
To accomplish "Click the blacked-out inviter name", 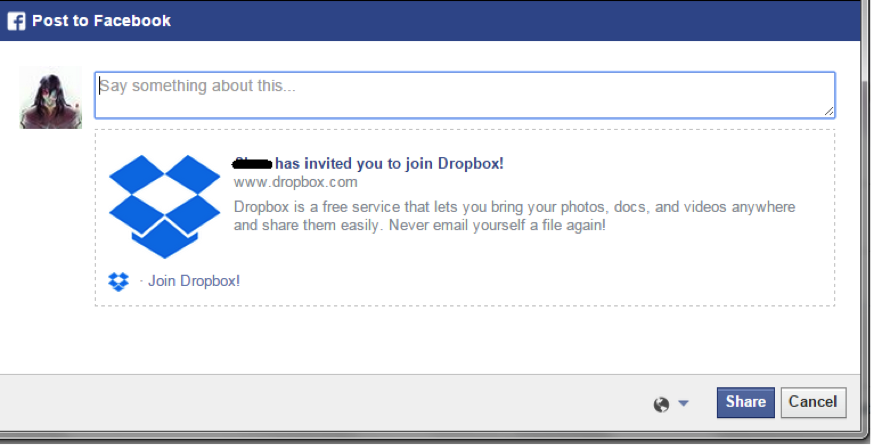I will pos(253,163).
